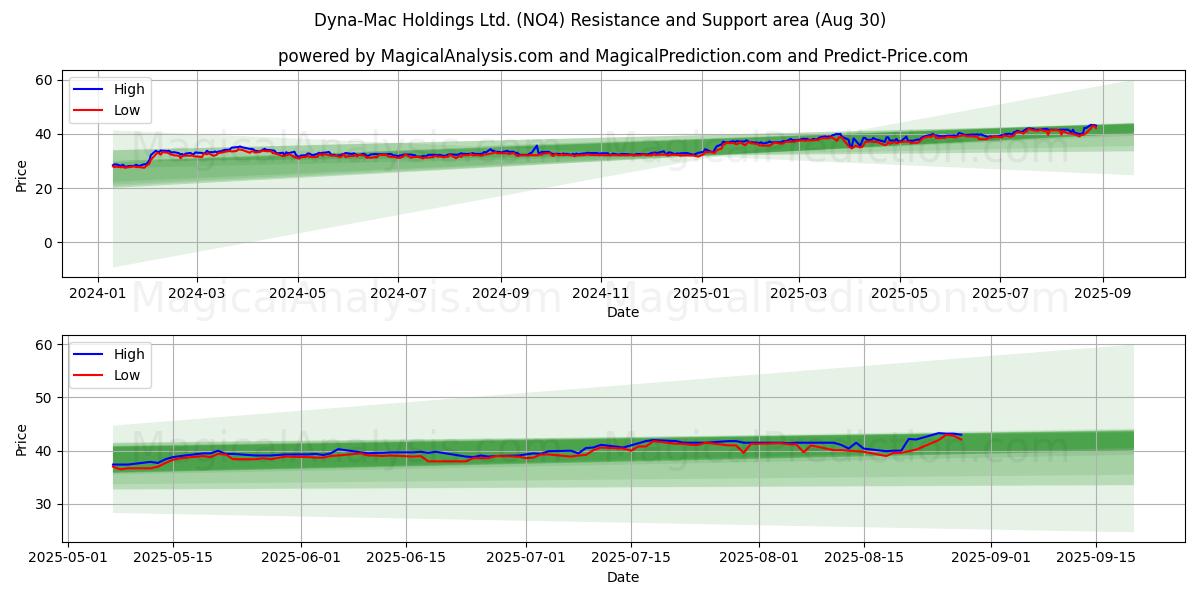Image resolution: width=1200 pixels, height=600 pixels.
Task: Click the '2025-05-01' date tick label
Action: point(68,558)
